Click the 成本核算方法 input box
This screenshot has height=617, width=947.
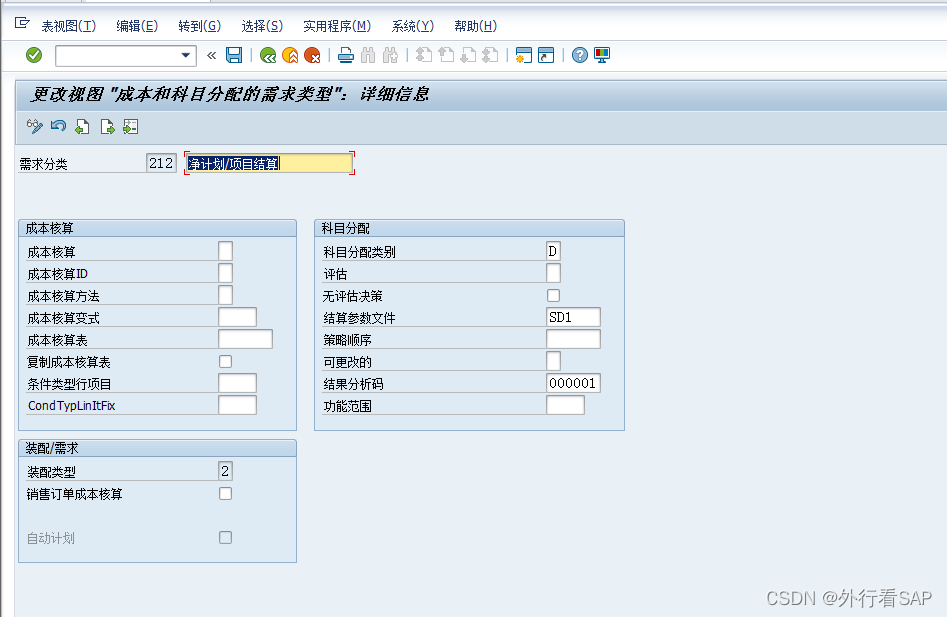(225, 295)
